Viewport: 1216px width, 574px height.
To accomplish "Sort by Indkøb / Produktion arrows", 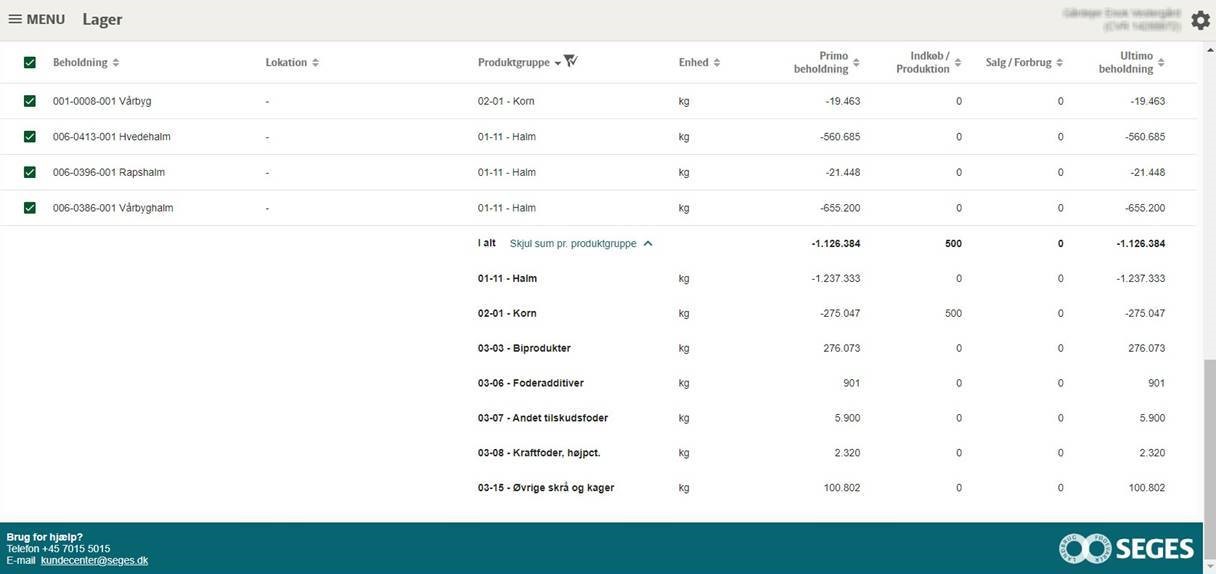I will [958, 62].
